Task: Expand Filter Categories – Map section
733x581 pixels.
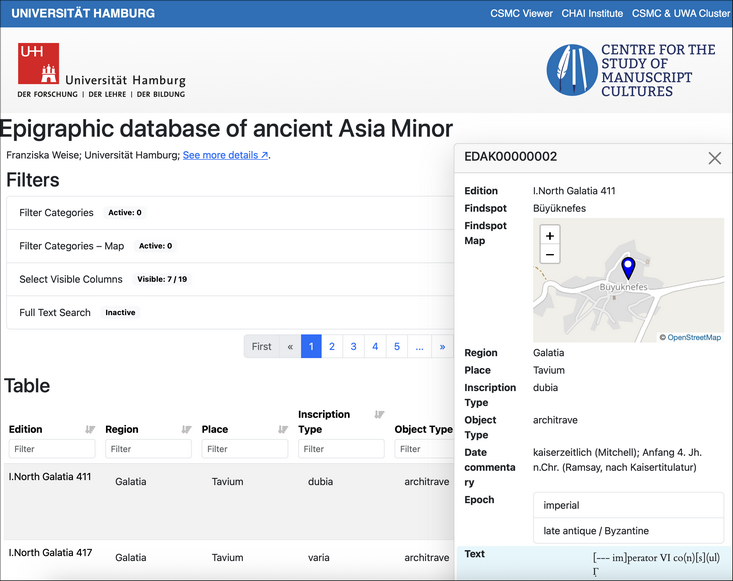Action: coord(71,246)
